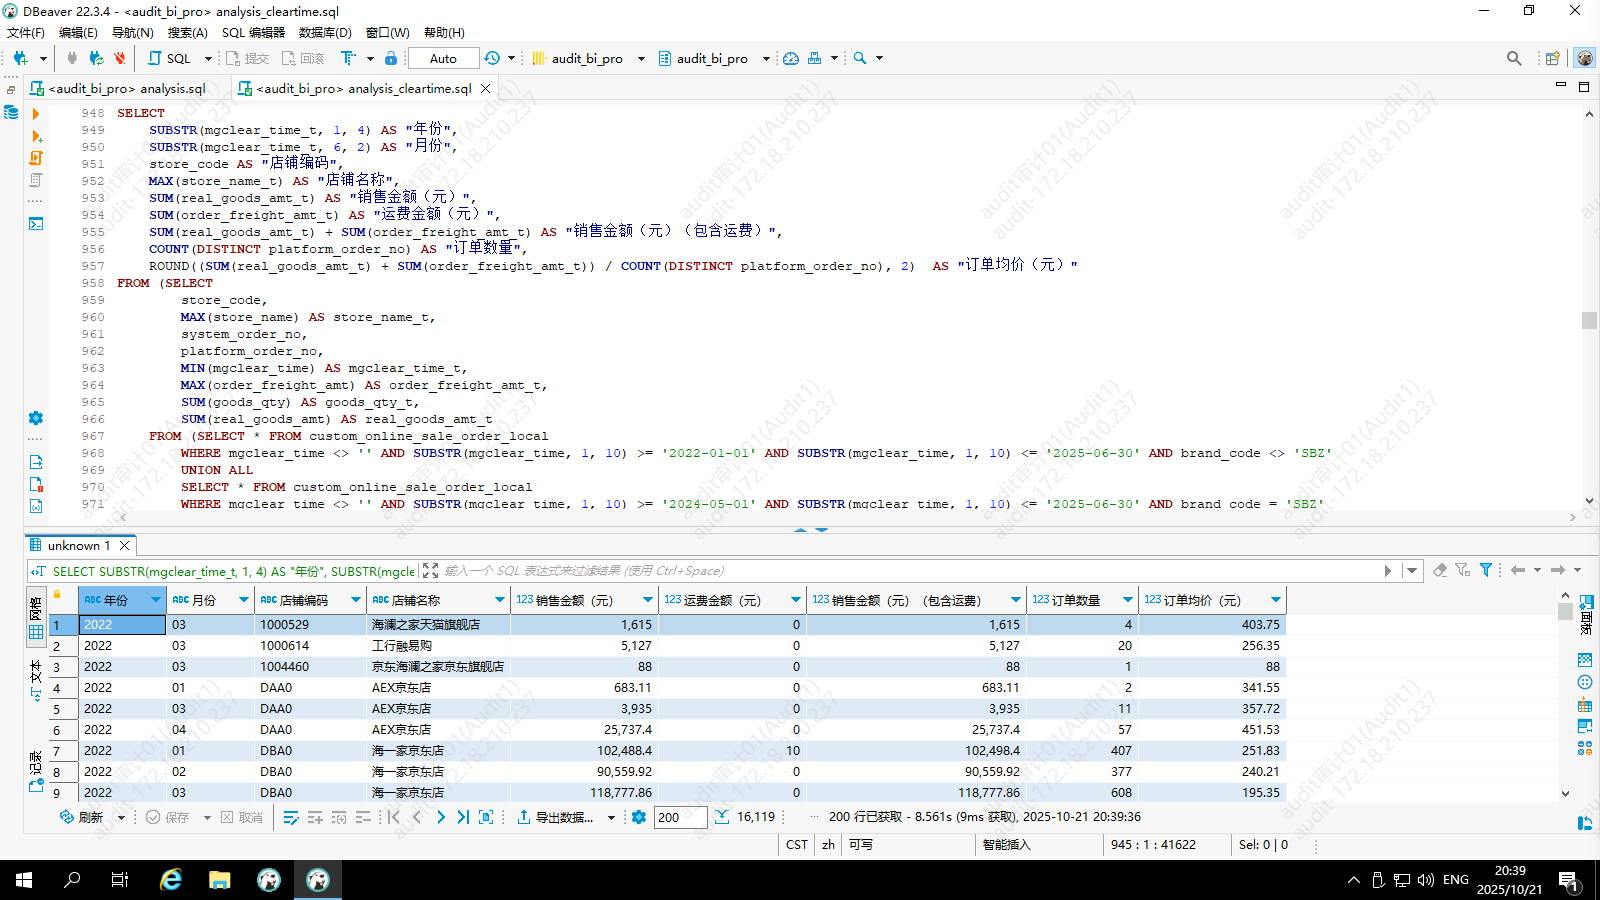This screenshot has height=900, width=1600.
Task: Click the reconnect icon in the toolbar
Action: tap(96, 58)
